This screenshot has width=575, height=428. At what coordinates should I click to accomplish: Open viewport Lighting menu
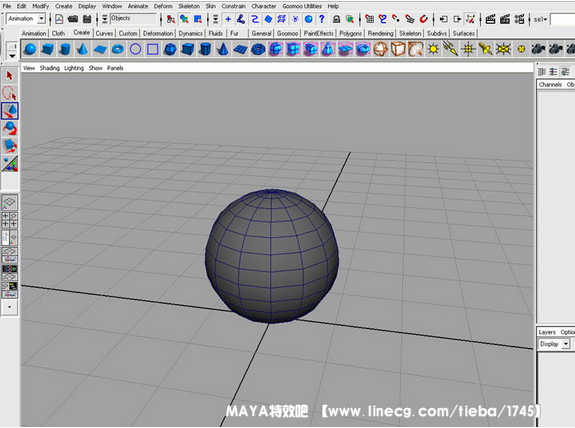pos(74,68)
